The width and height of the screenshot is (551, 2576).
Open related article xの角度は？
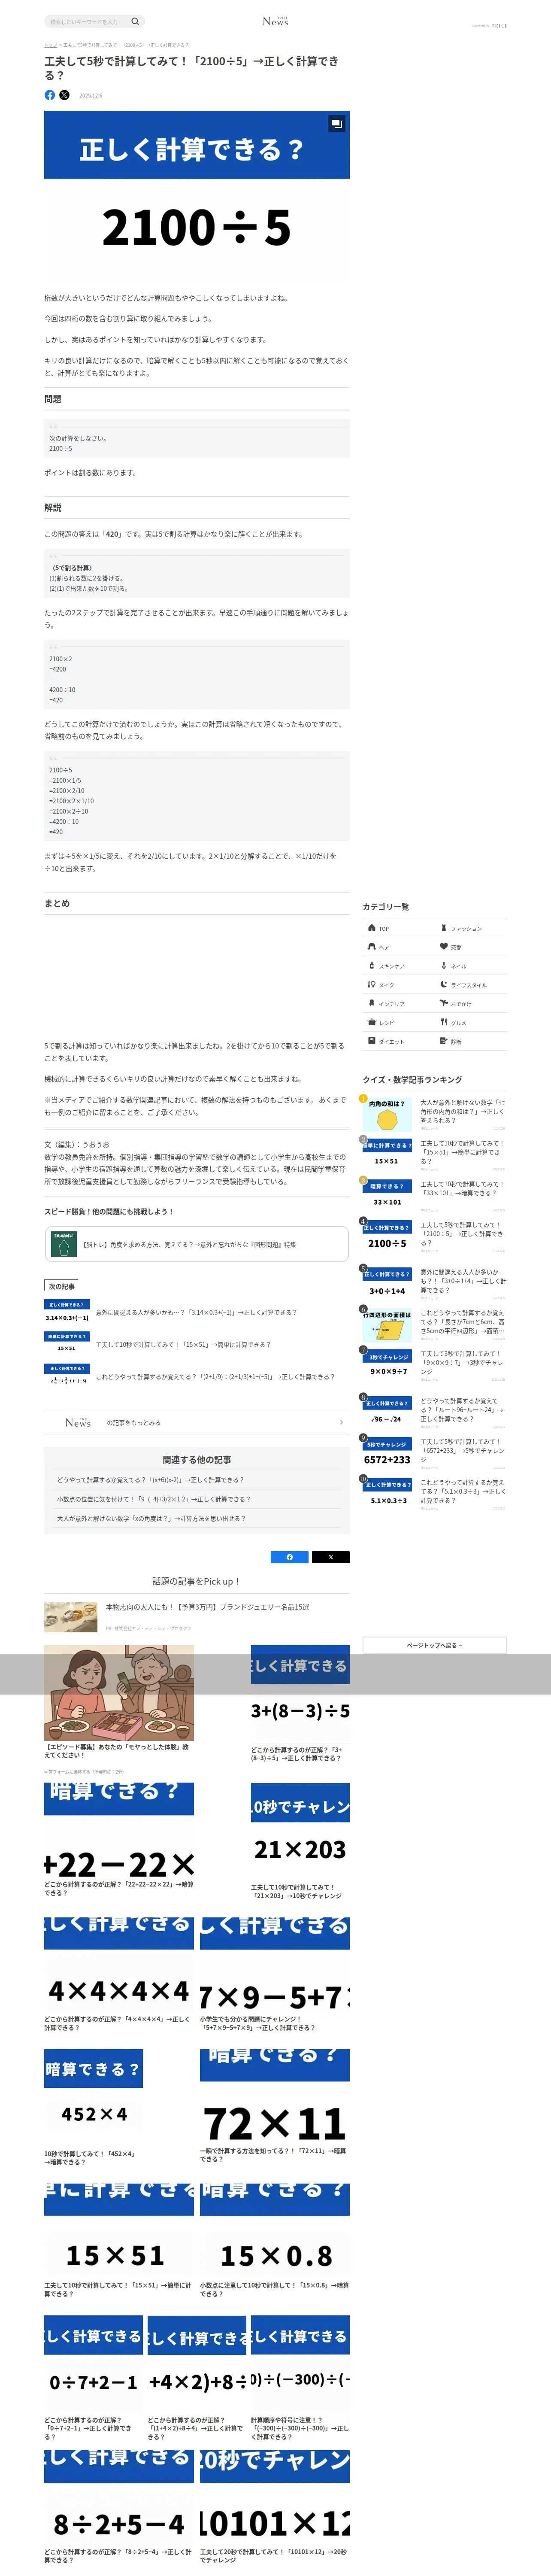click(x=151, y=1518)
